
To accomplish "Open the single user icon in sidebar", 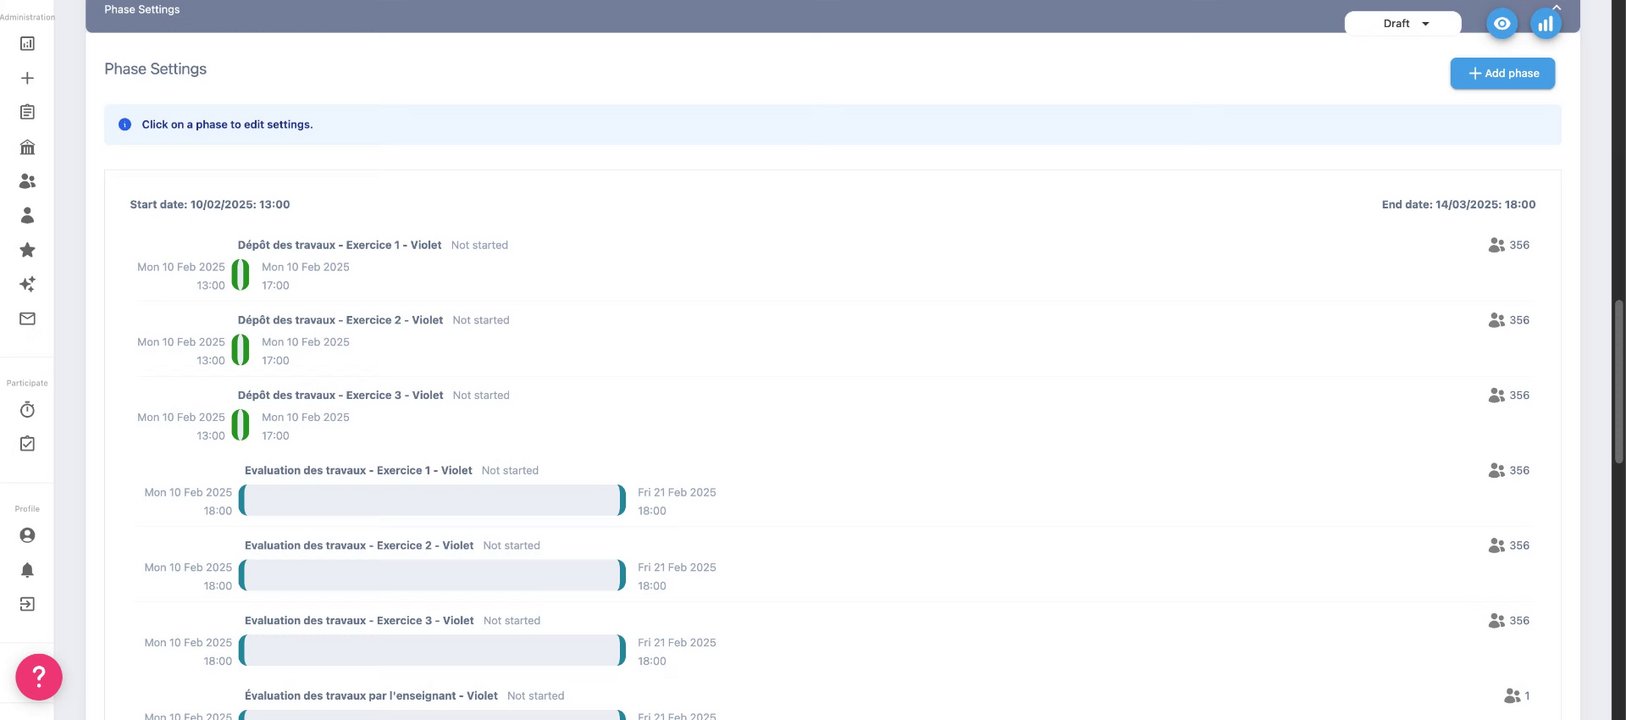I will (27, 215).
